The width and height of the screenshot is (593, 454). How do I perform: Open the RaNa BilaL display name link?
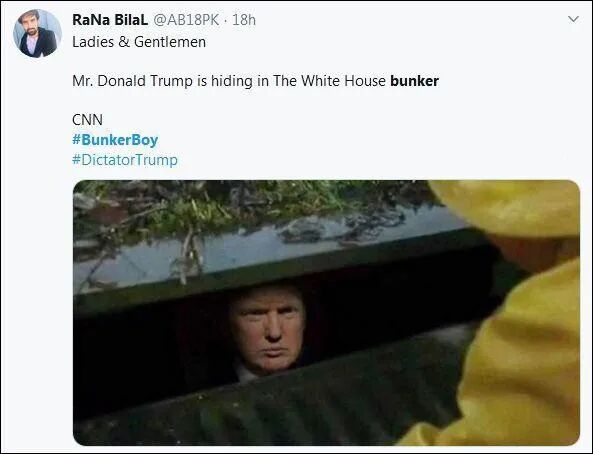coord(110,20)
